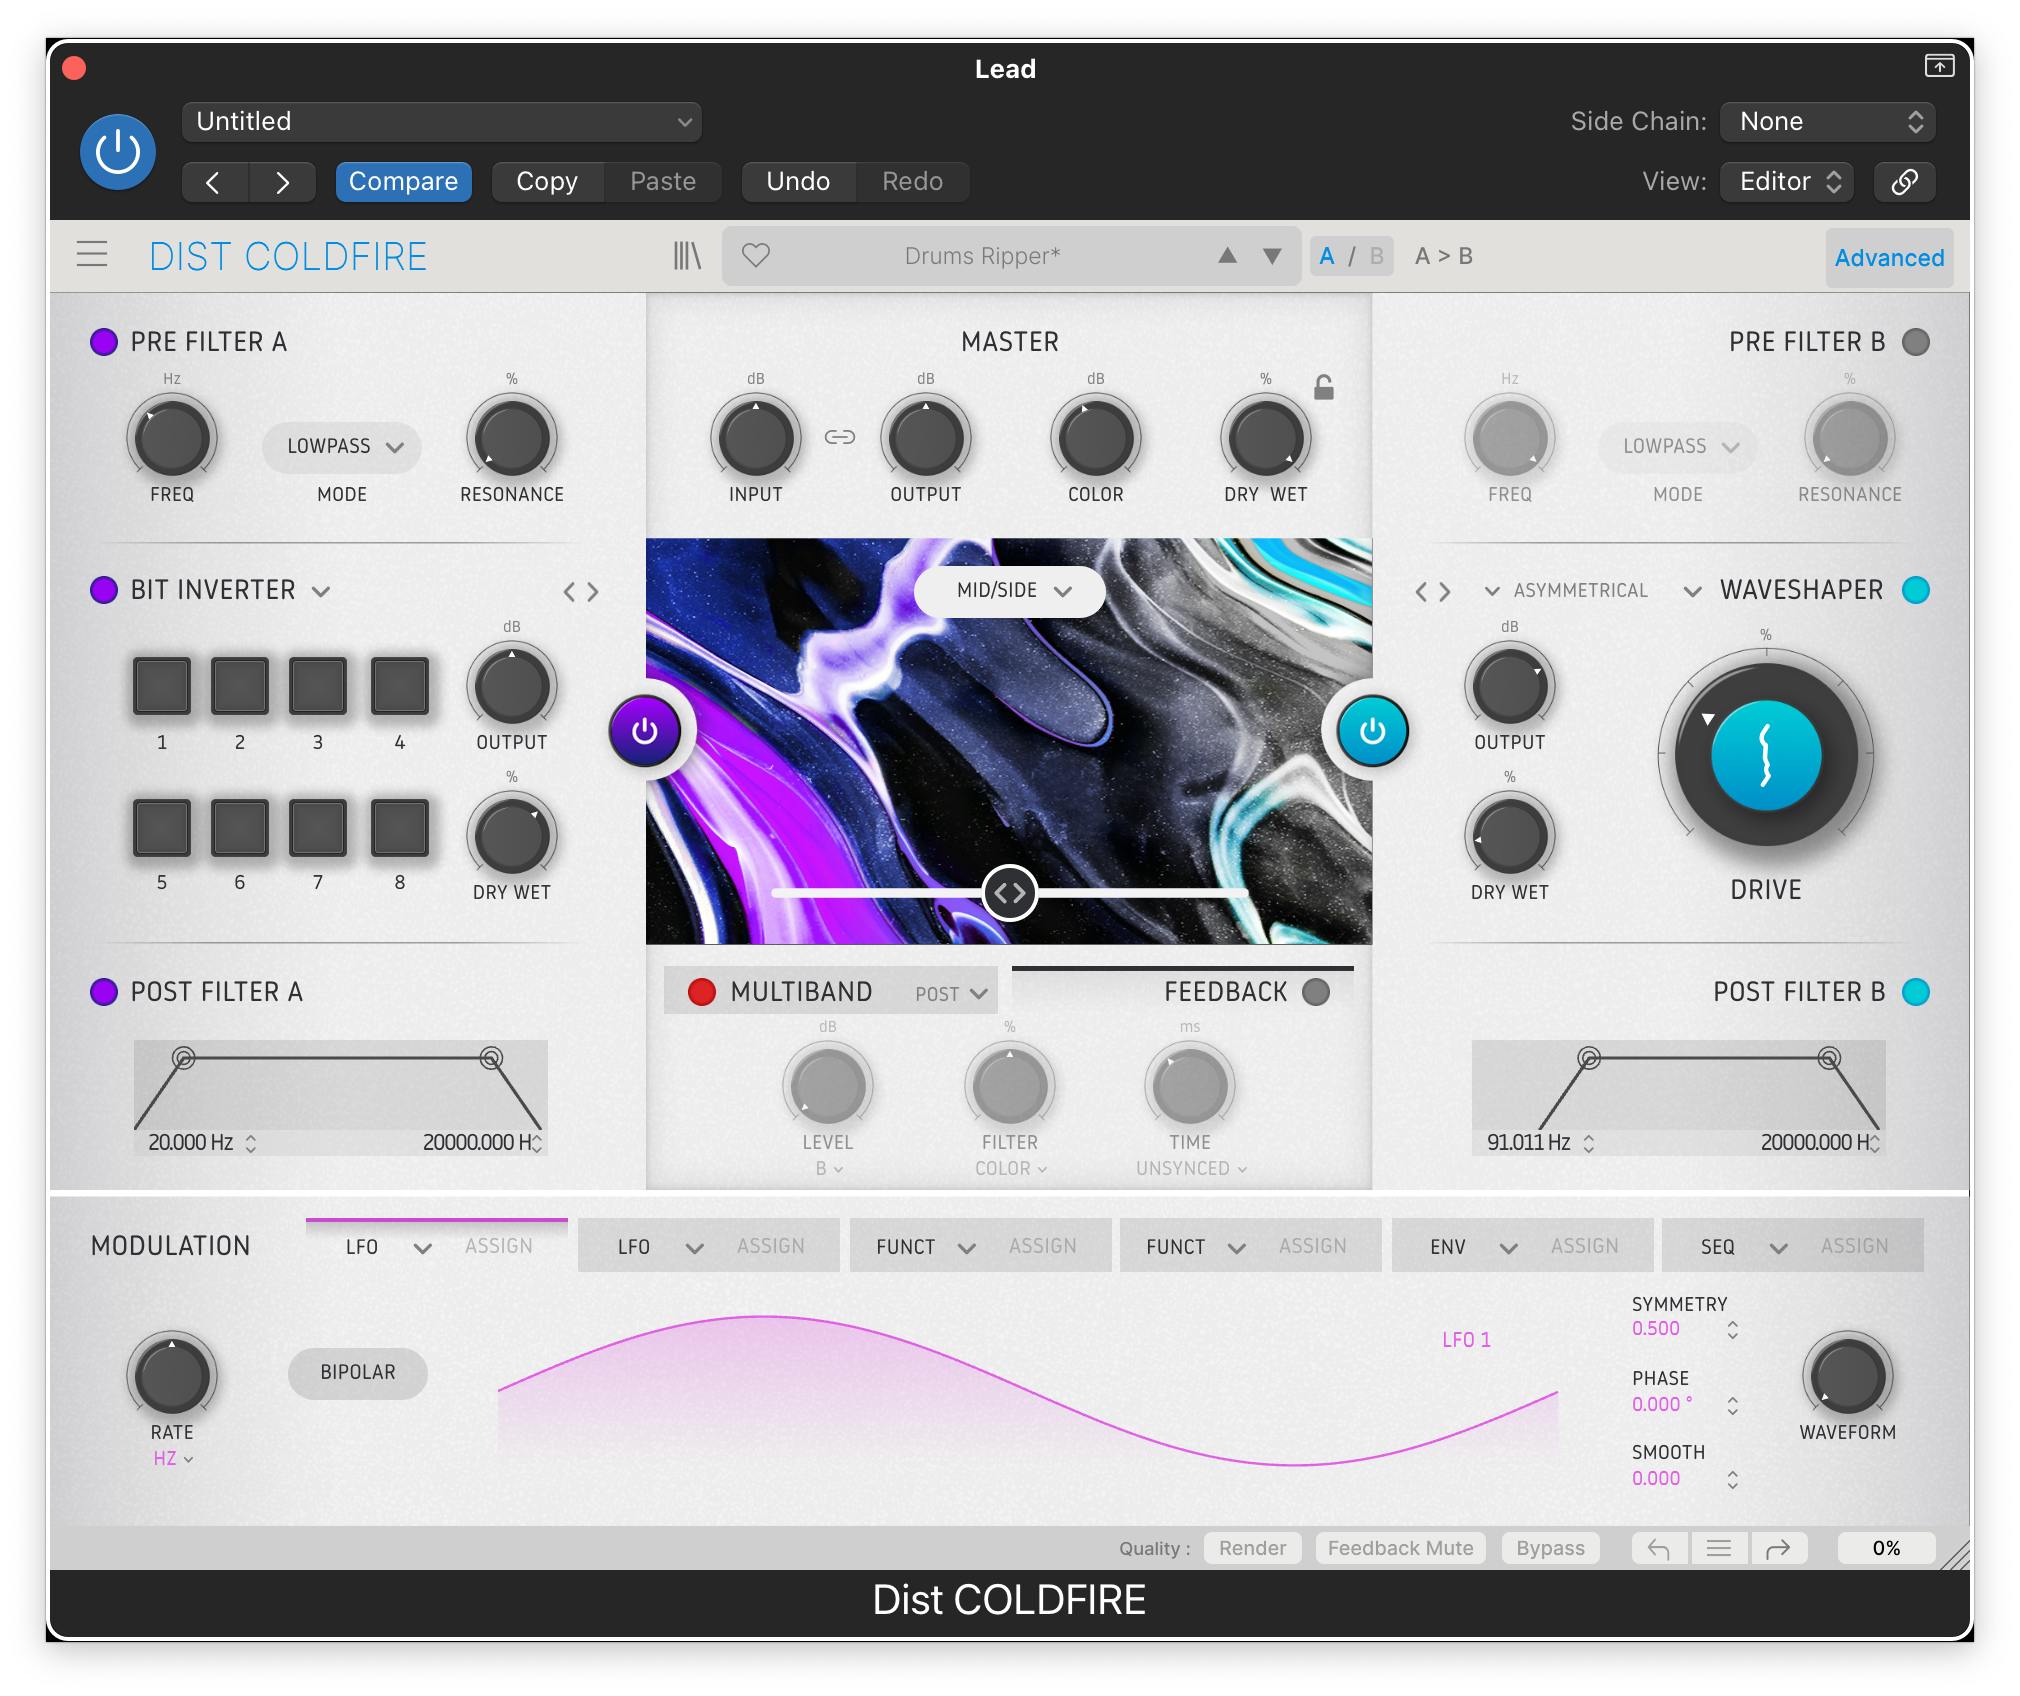Open the Side Chain None dropdown
The height and width of the screenshot is (1696, 2020).
pyautogui.click(x=1828, y=122)
